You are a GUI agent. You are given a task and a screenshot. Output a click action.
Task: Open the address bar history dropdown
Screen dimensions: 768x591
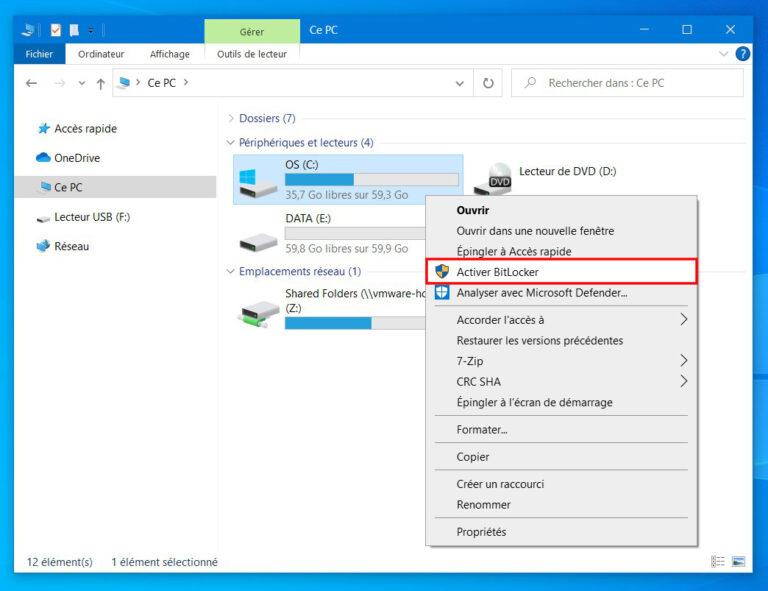tap(460, 84)
